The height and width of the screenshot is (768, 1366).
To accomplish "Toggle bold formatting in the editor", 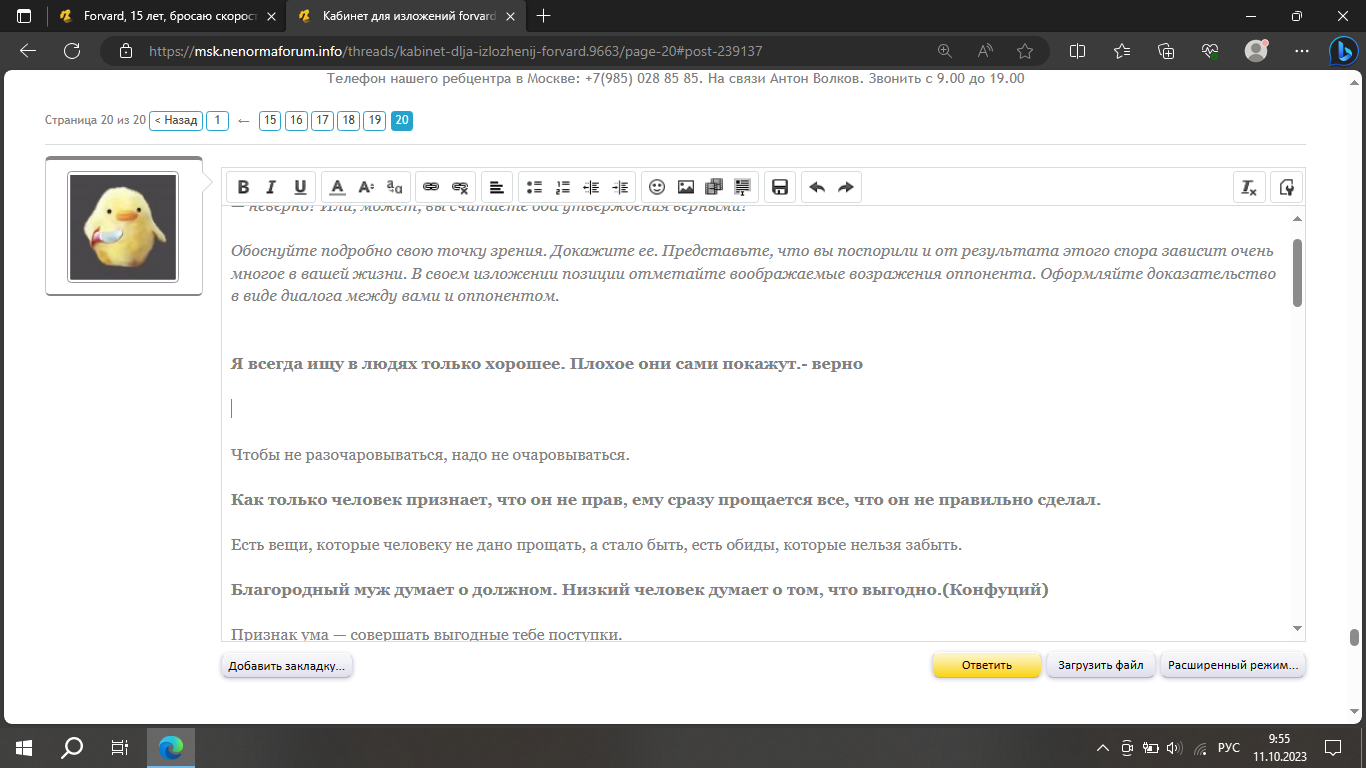I will pos(243,186).
